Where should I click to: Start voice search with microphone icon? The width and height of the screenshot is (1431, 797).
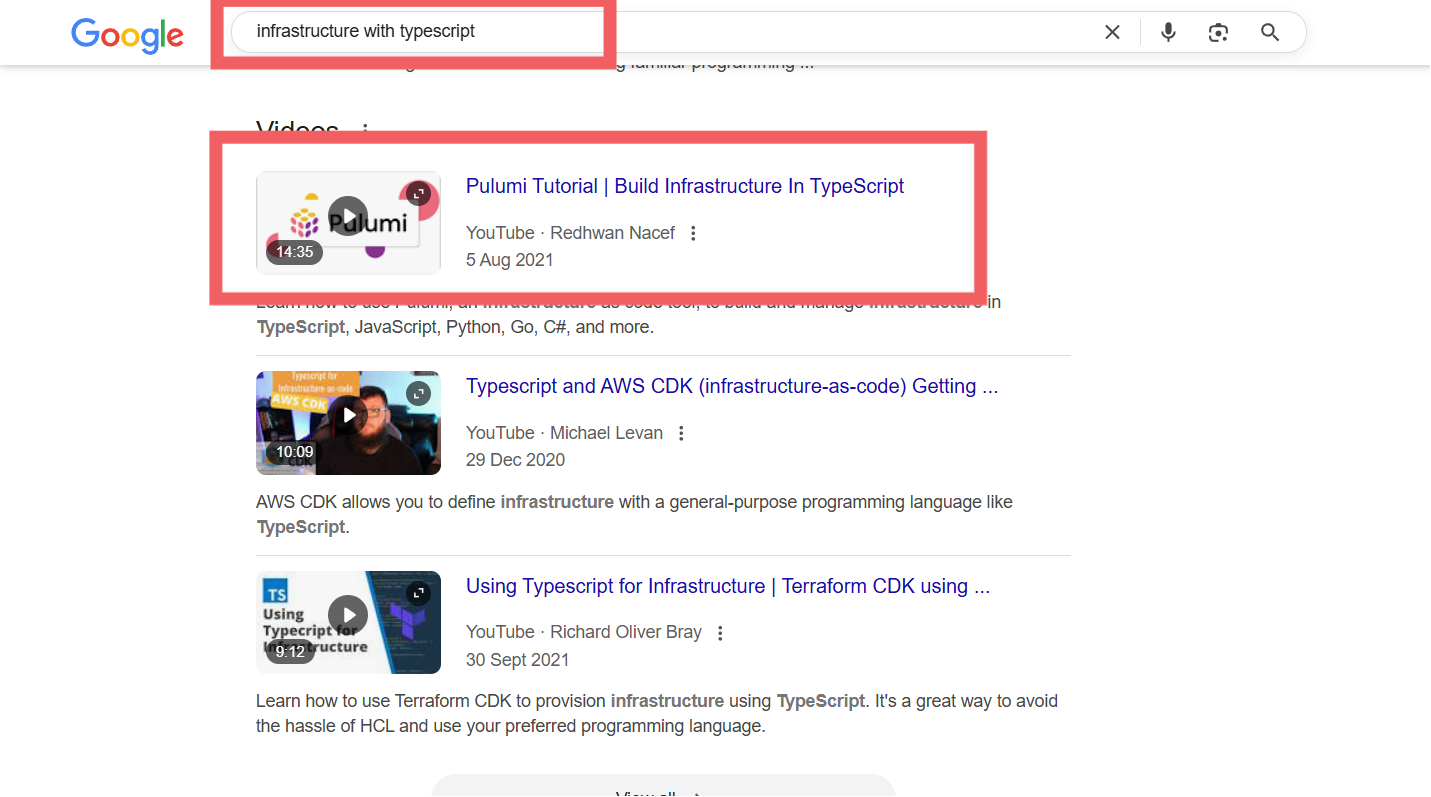click(1168, 32)
